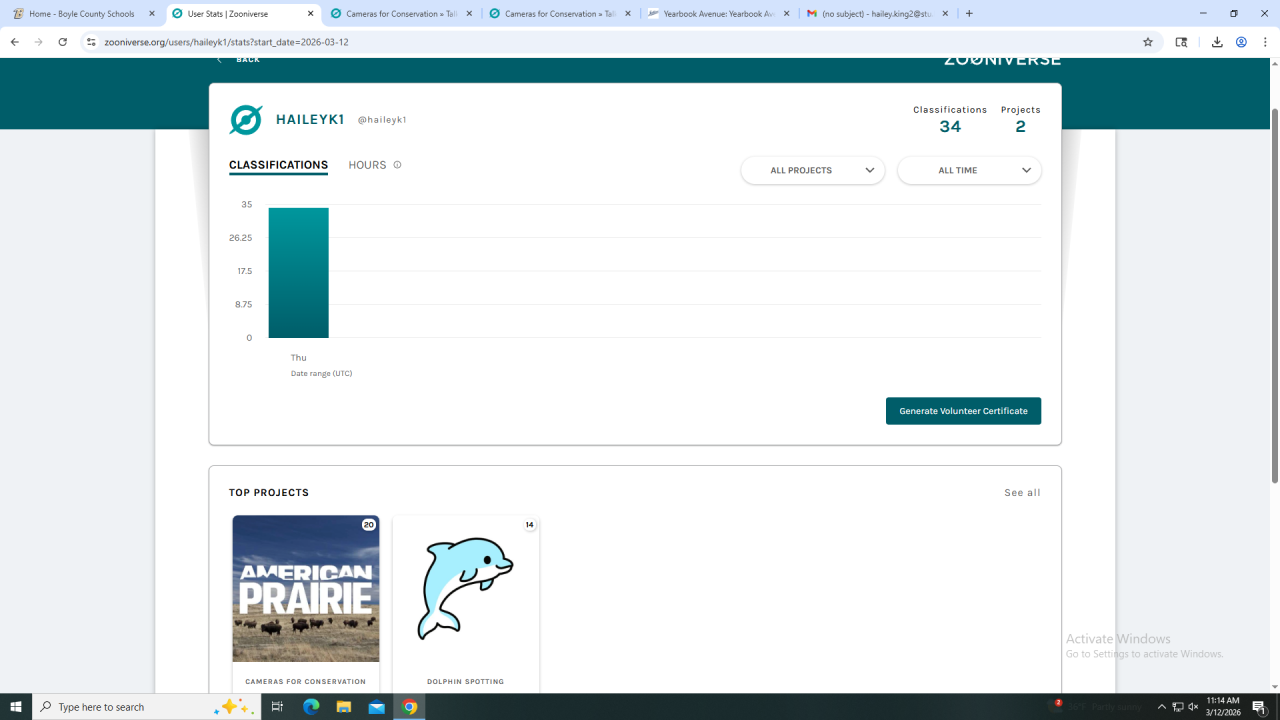Open the Chrome profile icon
The image size is (1280, 720).
tap(1241, 42)
